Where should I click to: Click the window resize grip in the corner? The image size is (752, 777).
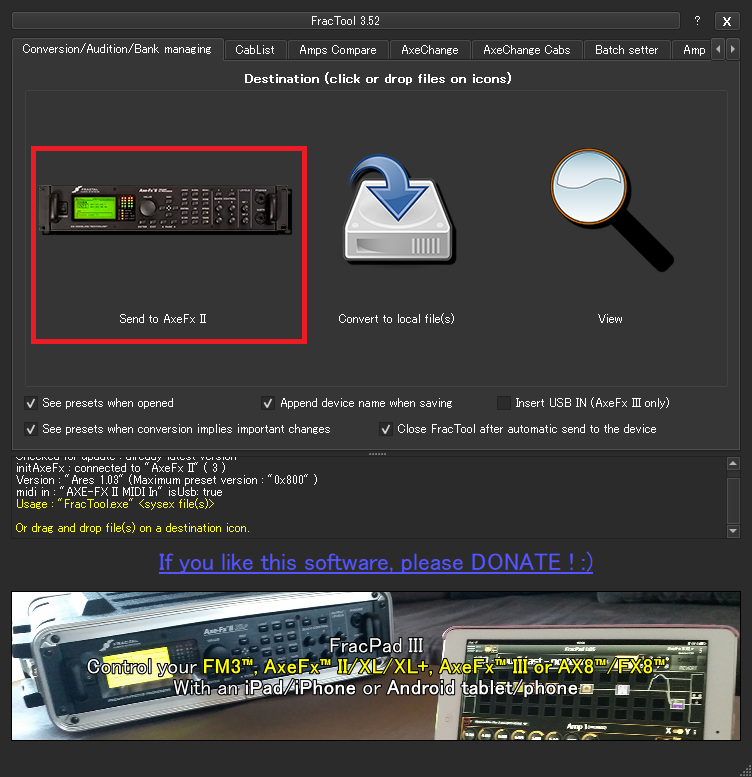click(746, 771)
